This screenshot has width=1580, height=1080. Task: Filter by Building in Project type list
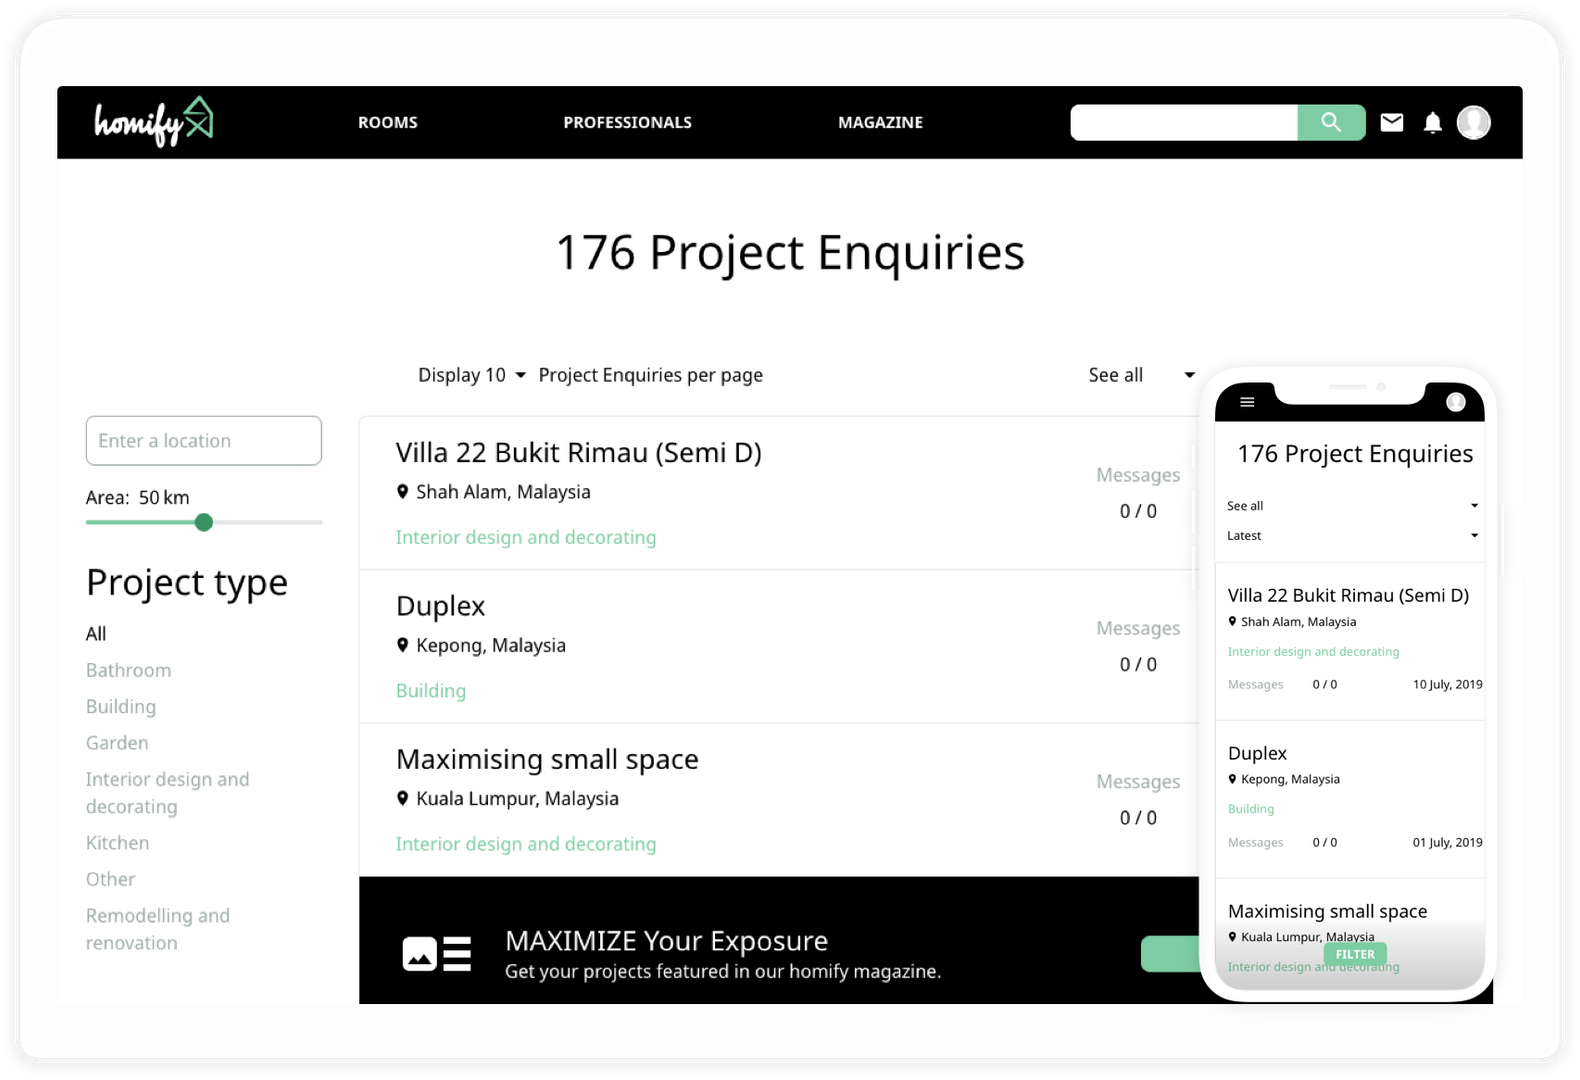[x=121, y=707]
